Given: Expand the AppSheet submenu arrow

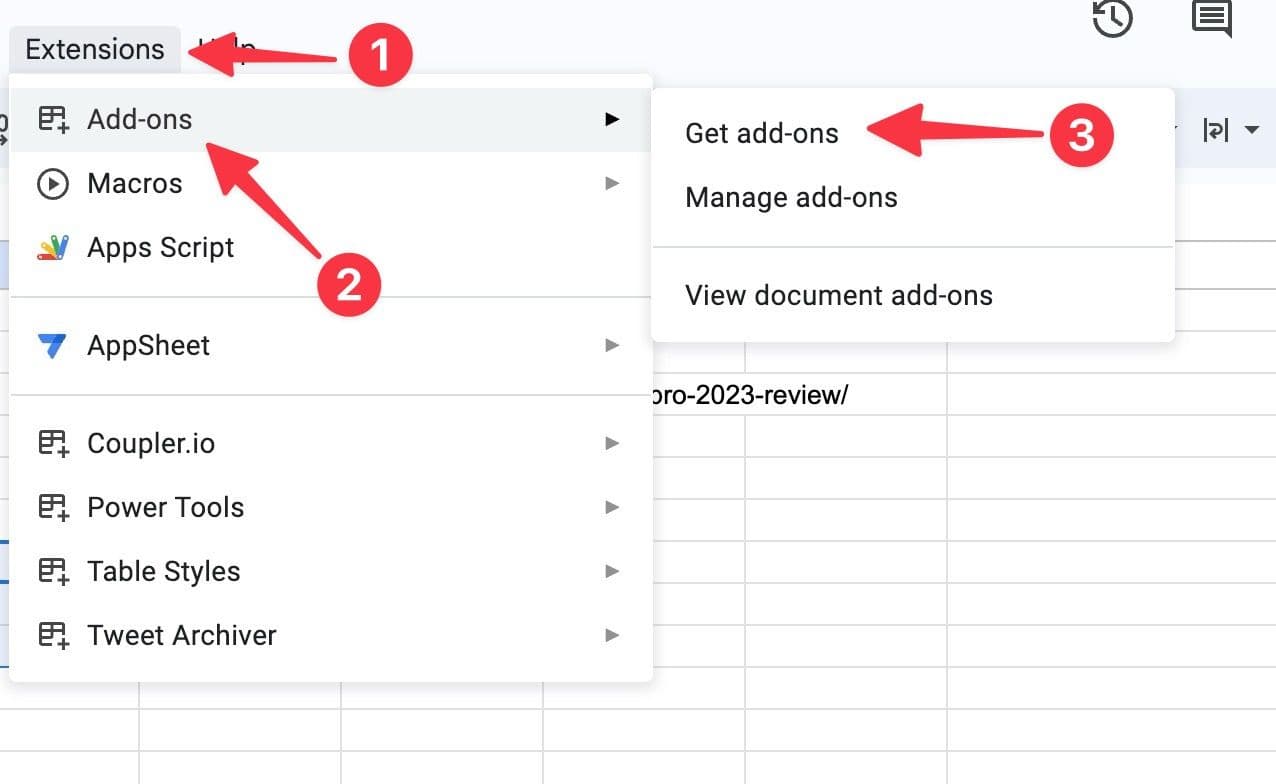Looking at the screenshot, I should [612, 346].
